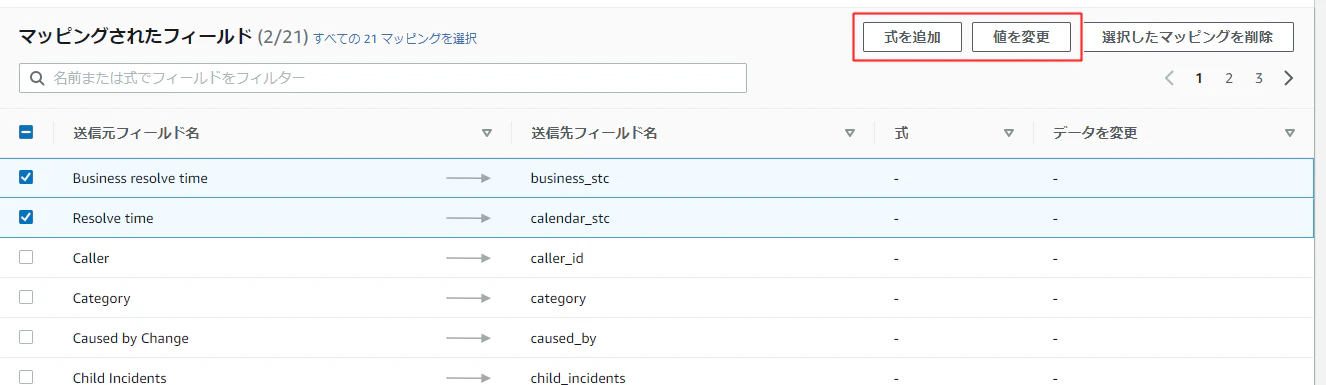The image size is (1326, 385).
Task: Click the 送信先フィールド名 column header
Action: point(594,133)
